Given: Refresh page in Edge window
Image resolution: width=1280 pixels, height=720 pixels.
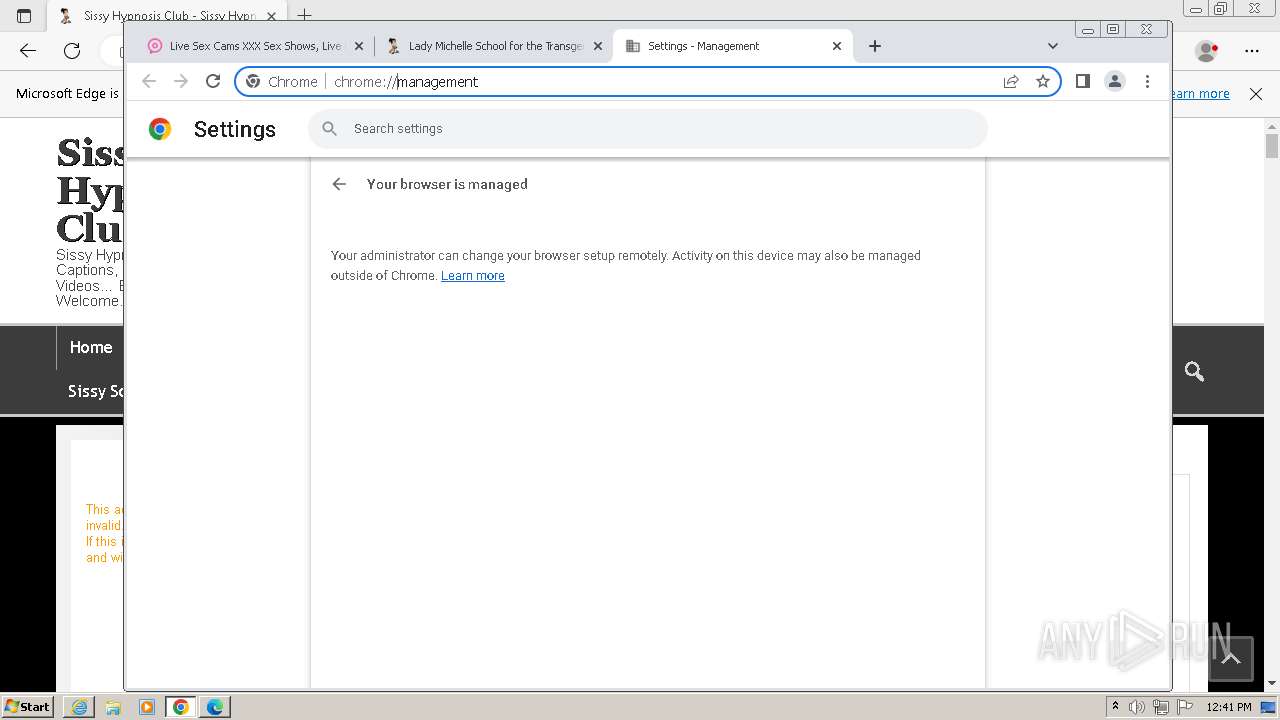Looking at the screenshot, I should pyautogui.click(x=72, y=51).
